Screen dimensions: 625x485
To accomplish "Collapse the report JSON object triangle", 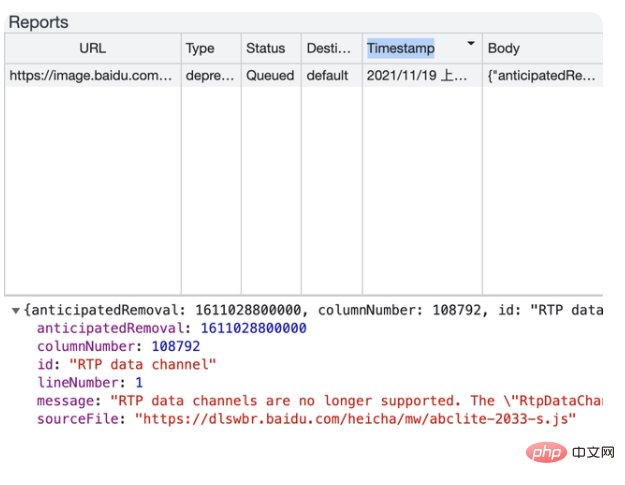I will [16, 310].
